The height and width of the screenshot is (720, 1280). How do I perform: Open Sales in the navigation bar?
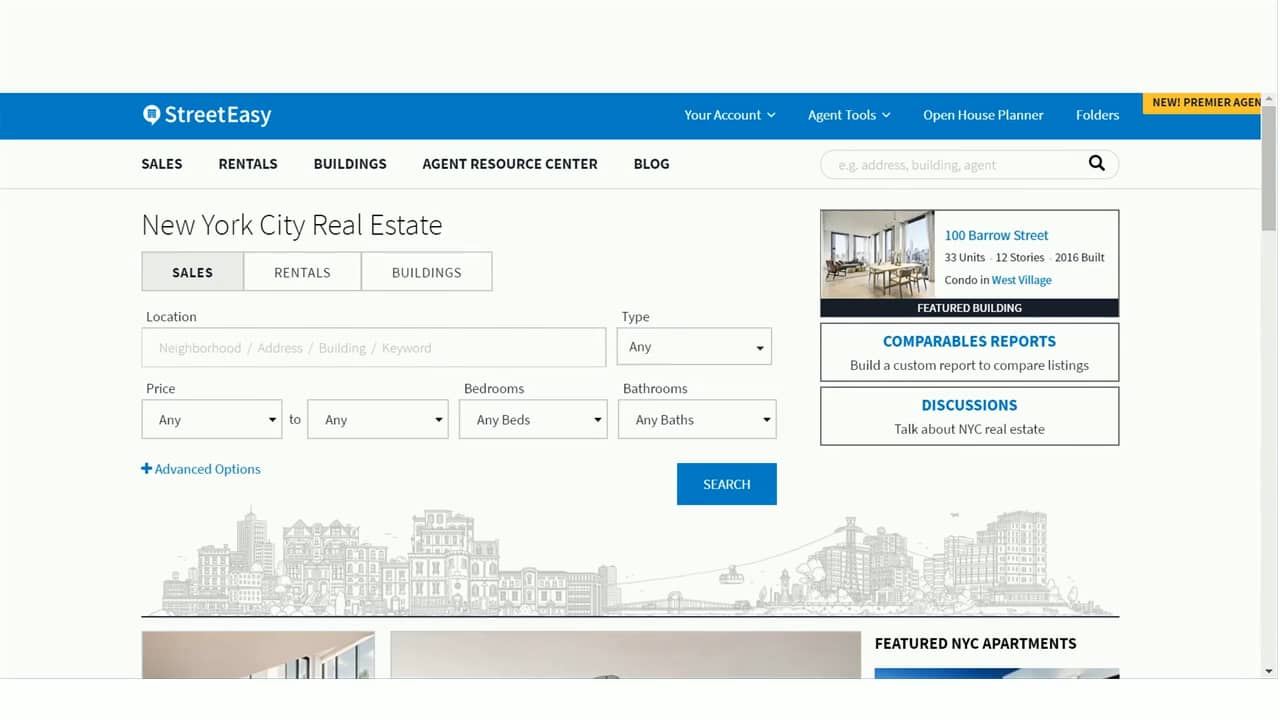(x=162, y=164)
